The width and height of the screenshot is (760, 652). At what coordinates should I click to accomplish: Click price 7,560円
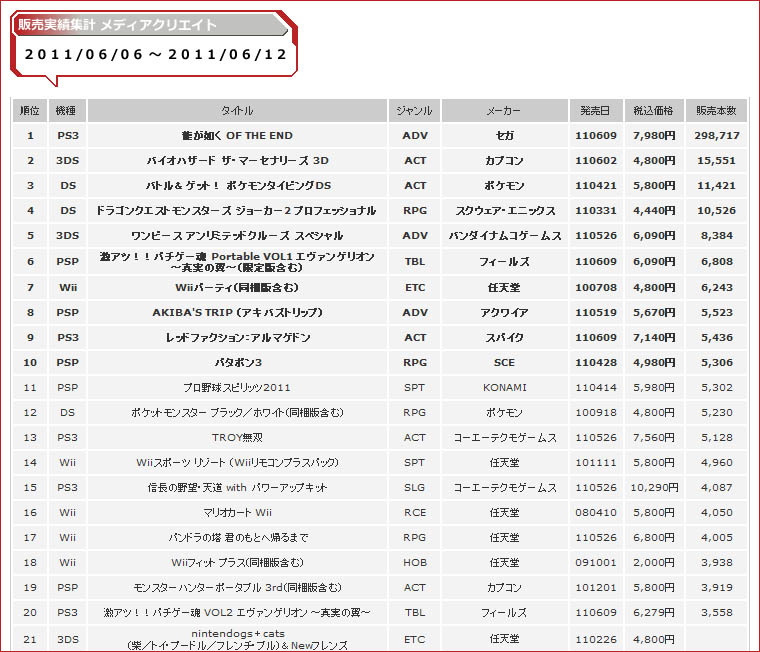click(654, 438)
